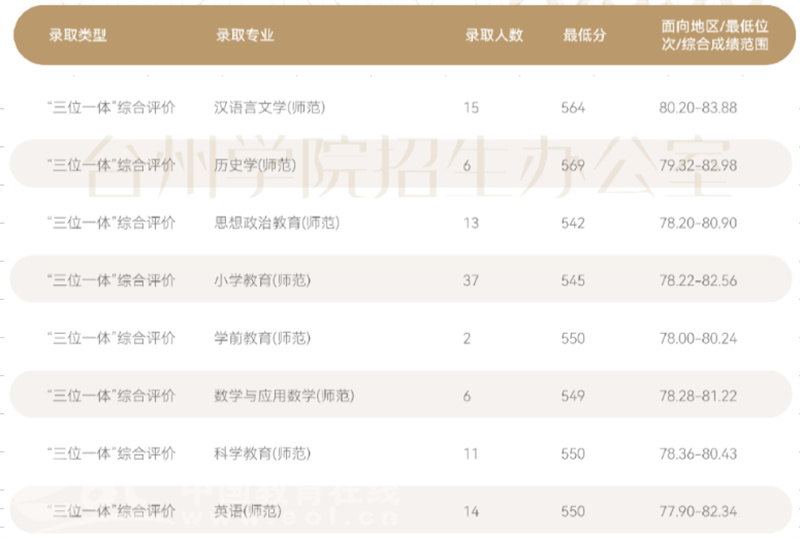Click the score range 78.20-80.90
This screenshot has width=800, height=539.
click(x=698, y=223)
